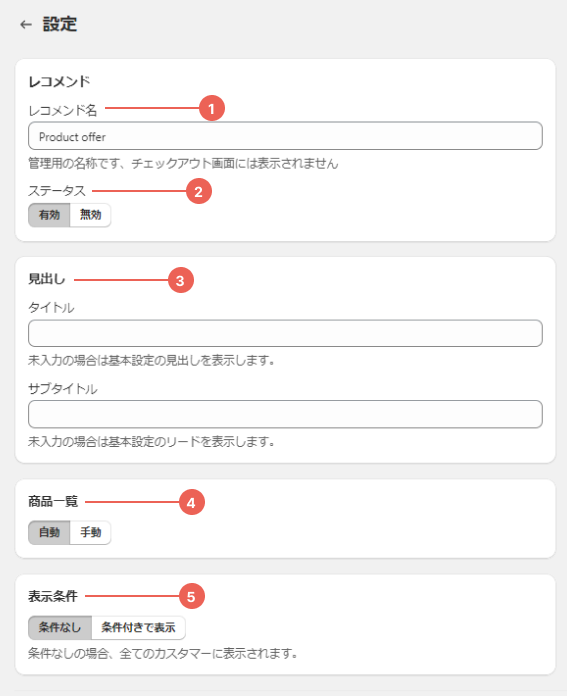Set status to 有効
The width and height of the screenshot is (567, 696).
tap(49, 215)
